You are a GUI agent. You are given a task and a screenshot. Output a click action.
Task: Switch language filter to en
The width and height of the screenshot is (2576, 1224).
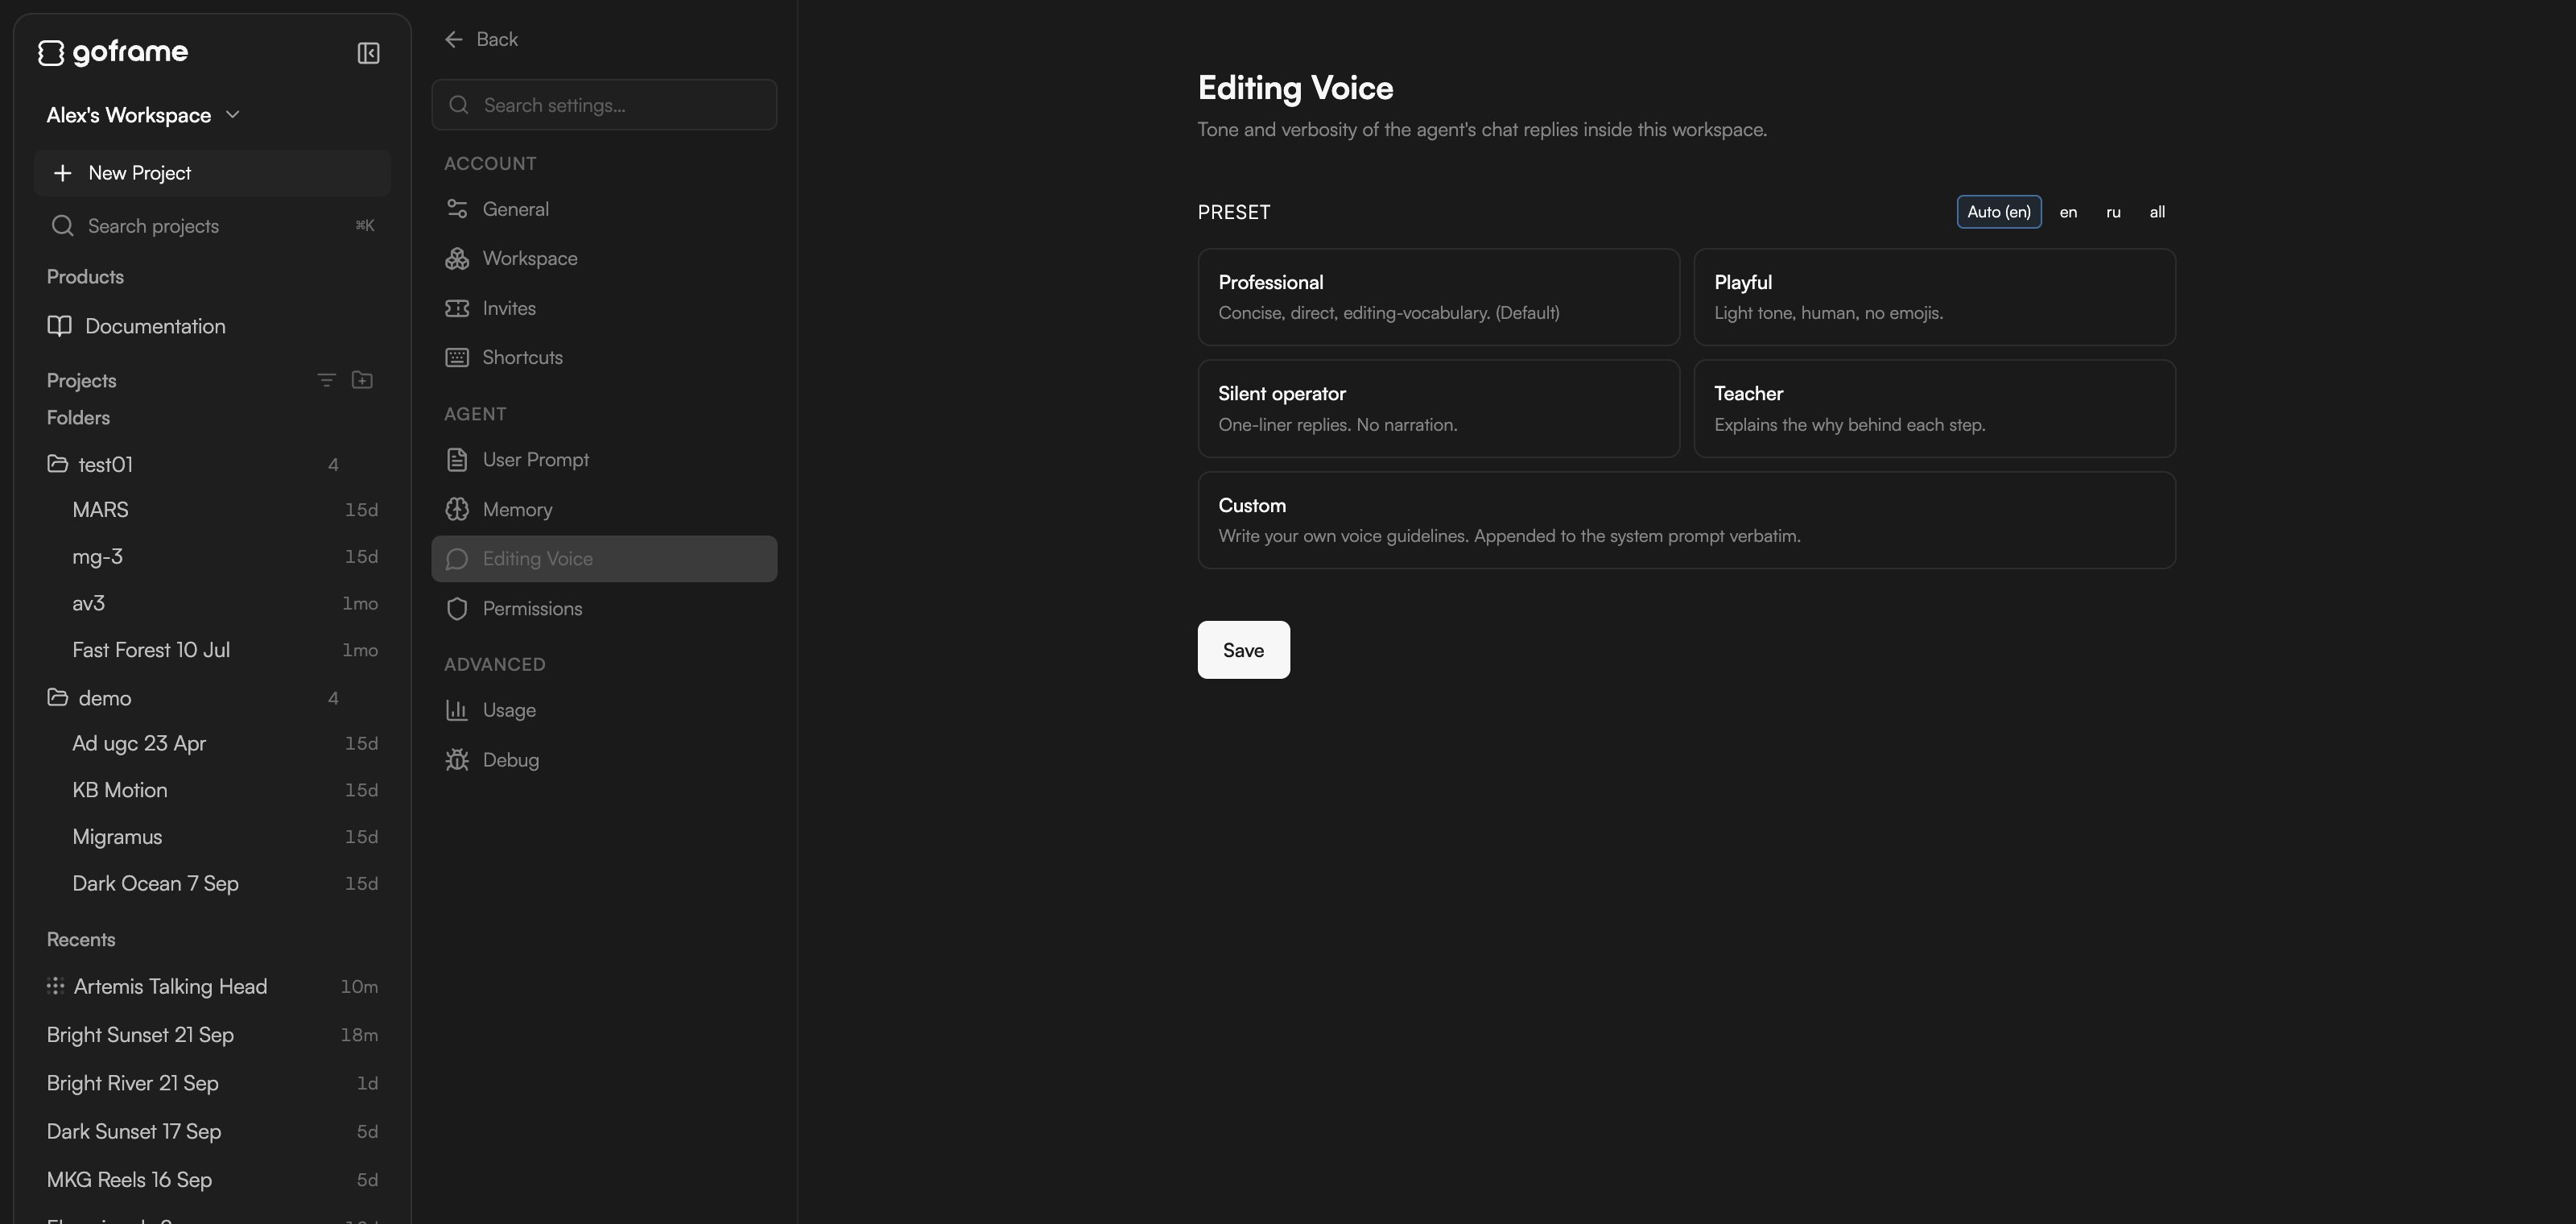coord(2068,212)
